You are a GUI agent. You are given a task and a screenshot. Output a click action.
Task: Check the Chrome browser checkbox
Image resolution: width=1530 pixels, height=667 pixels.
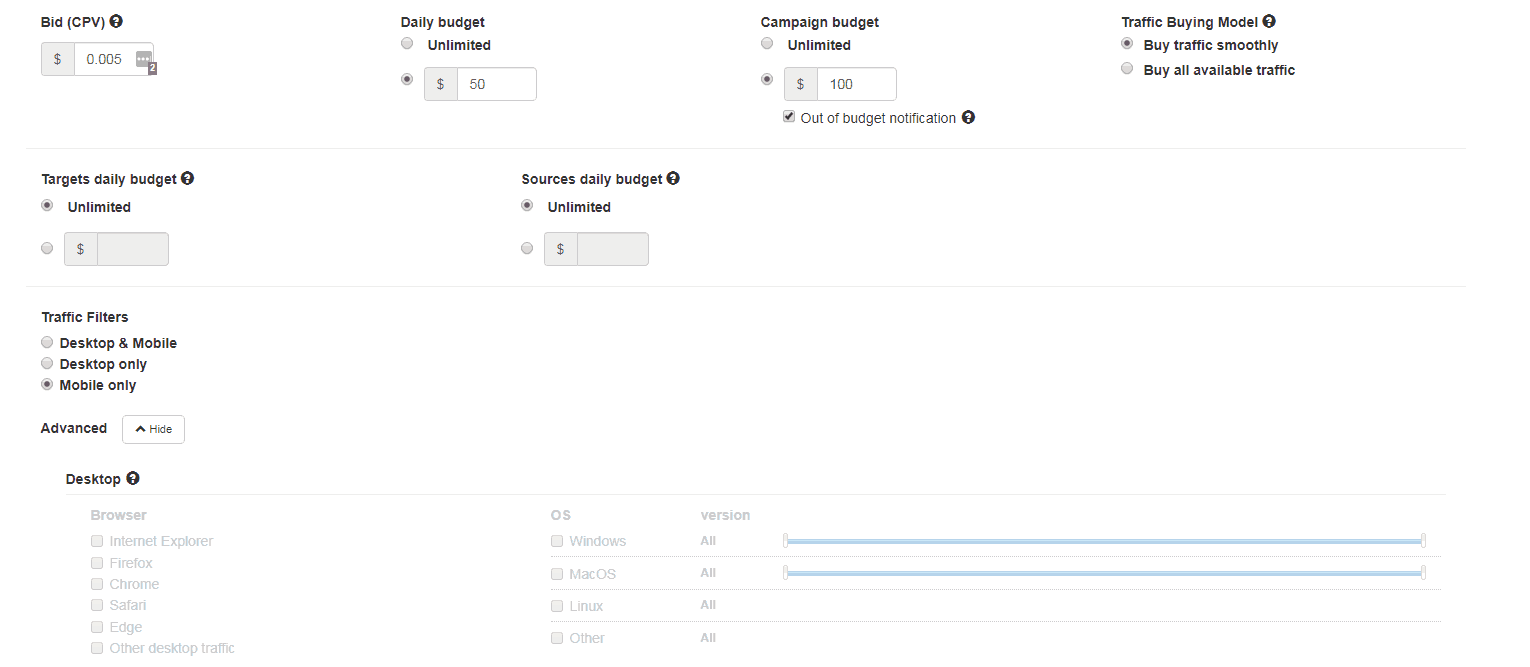point(97,584)
